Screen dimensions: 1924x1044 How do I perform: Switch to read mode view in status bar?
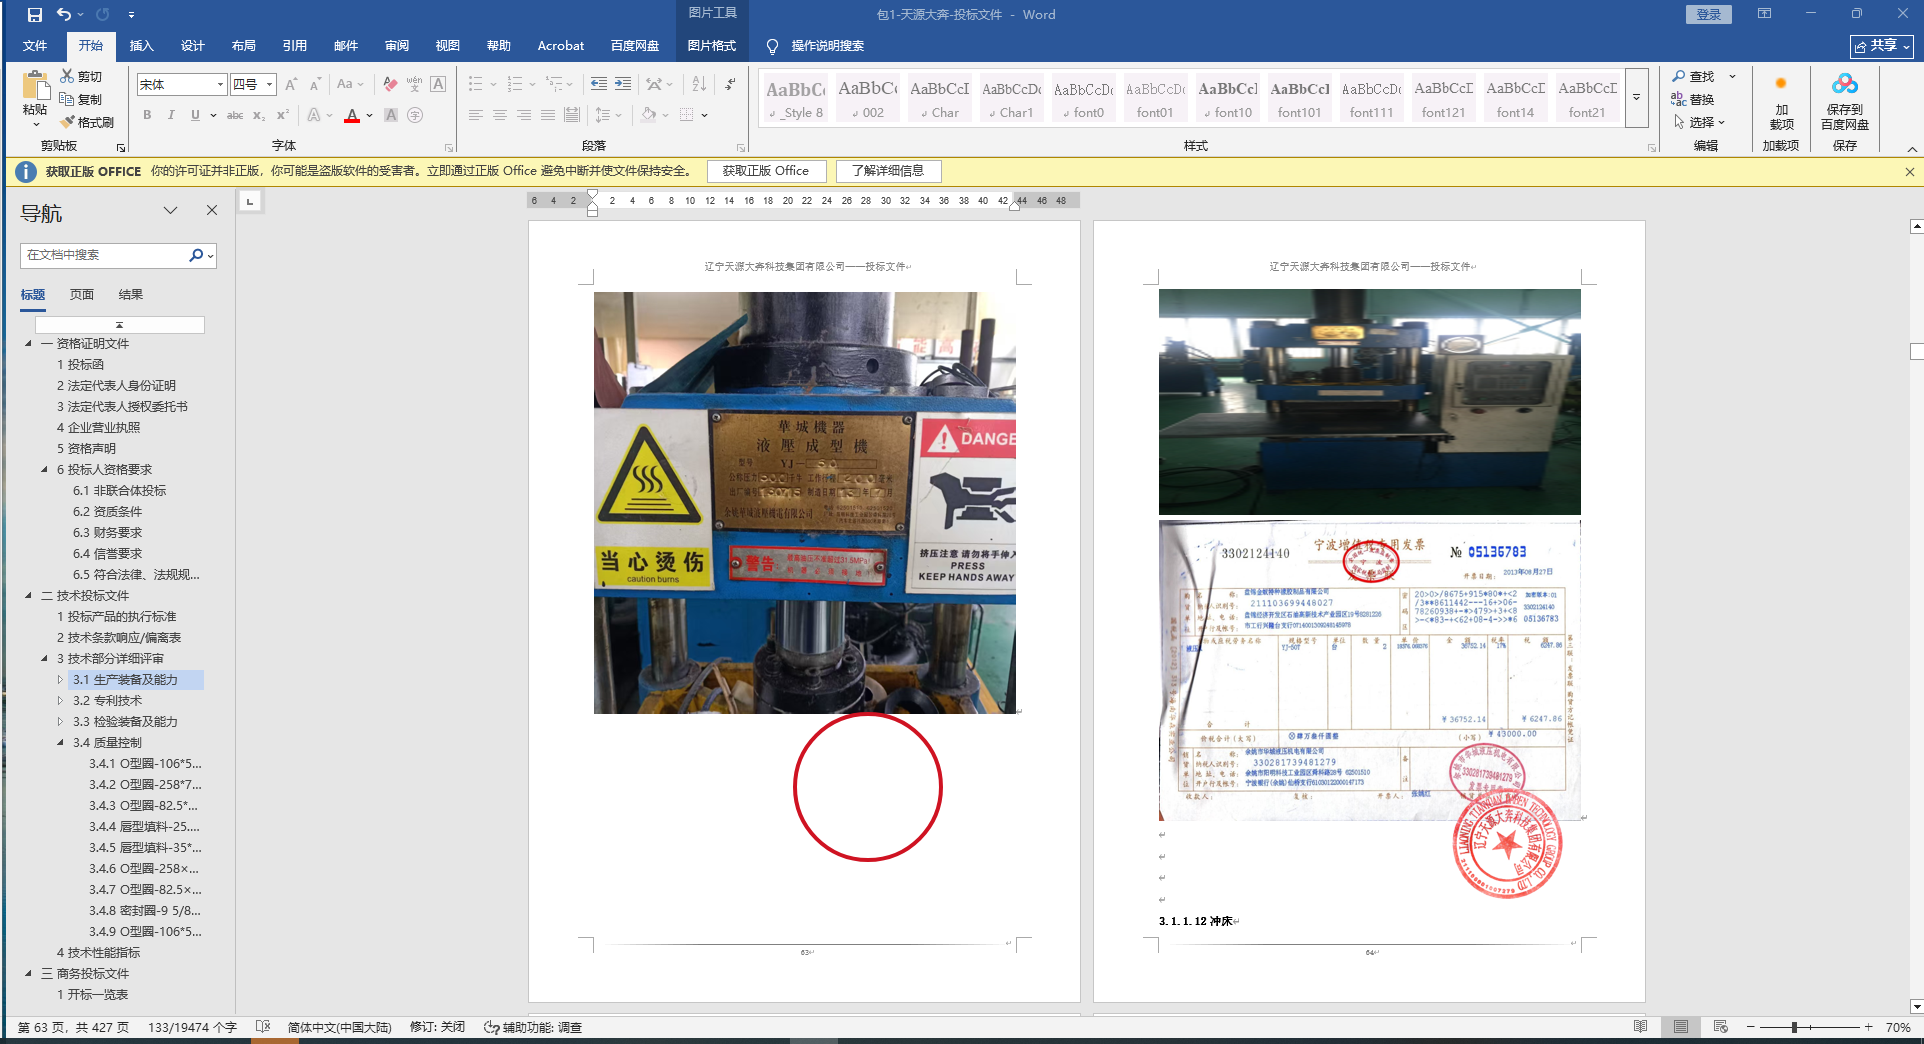(x=1640, y=1027)
